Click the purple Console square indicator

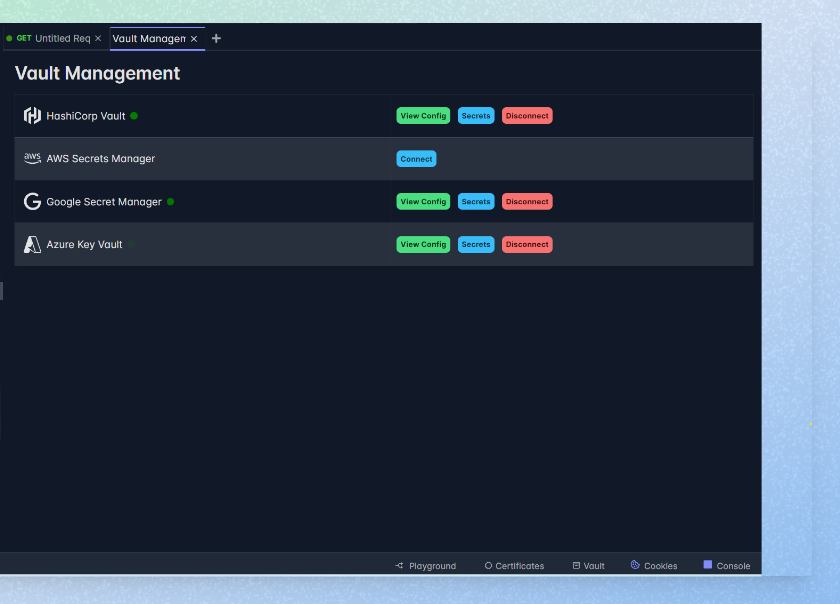click(706, 565)
